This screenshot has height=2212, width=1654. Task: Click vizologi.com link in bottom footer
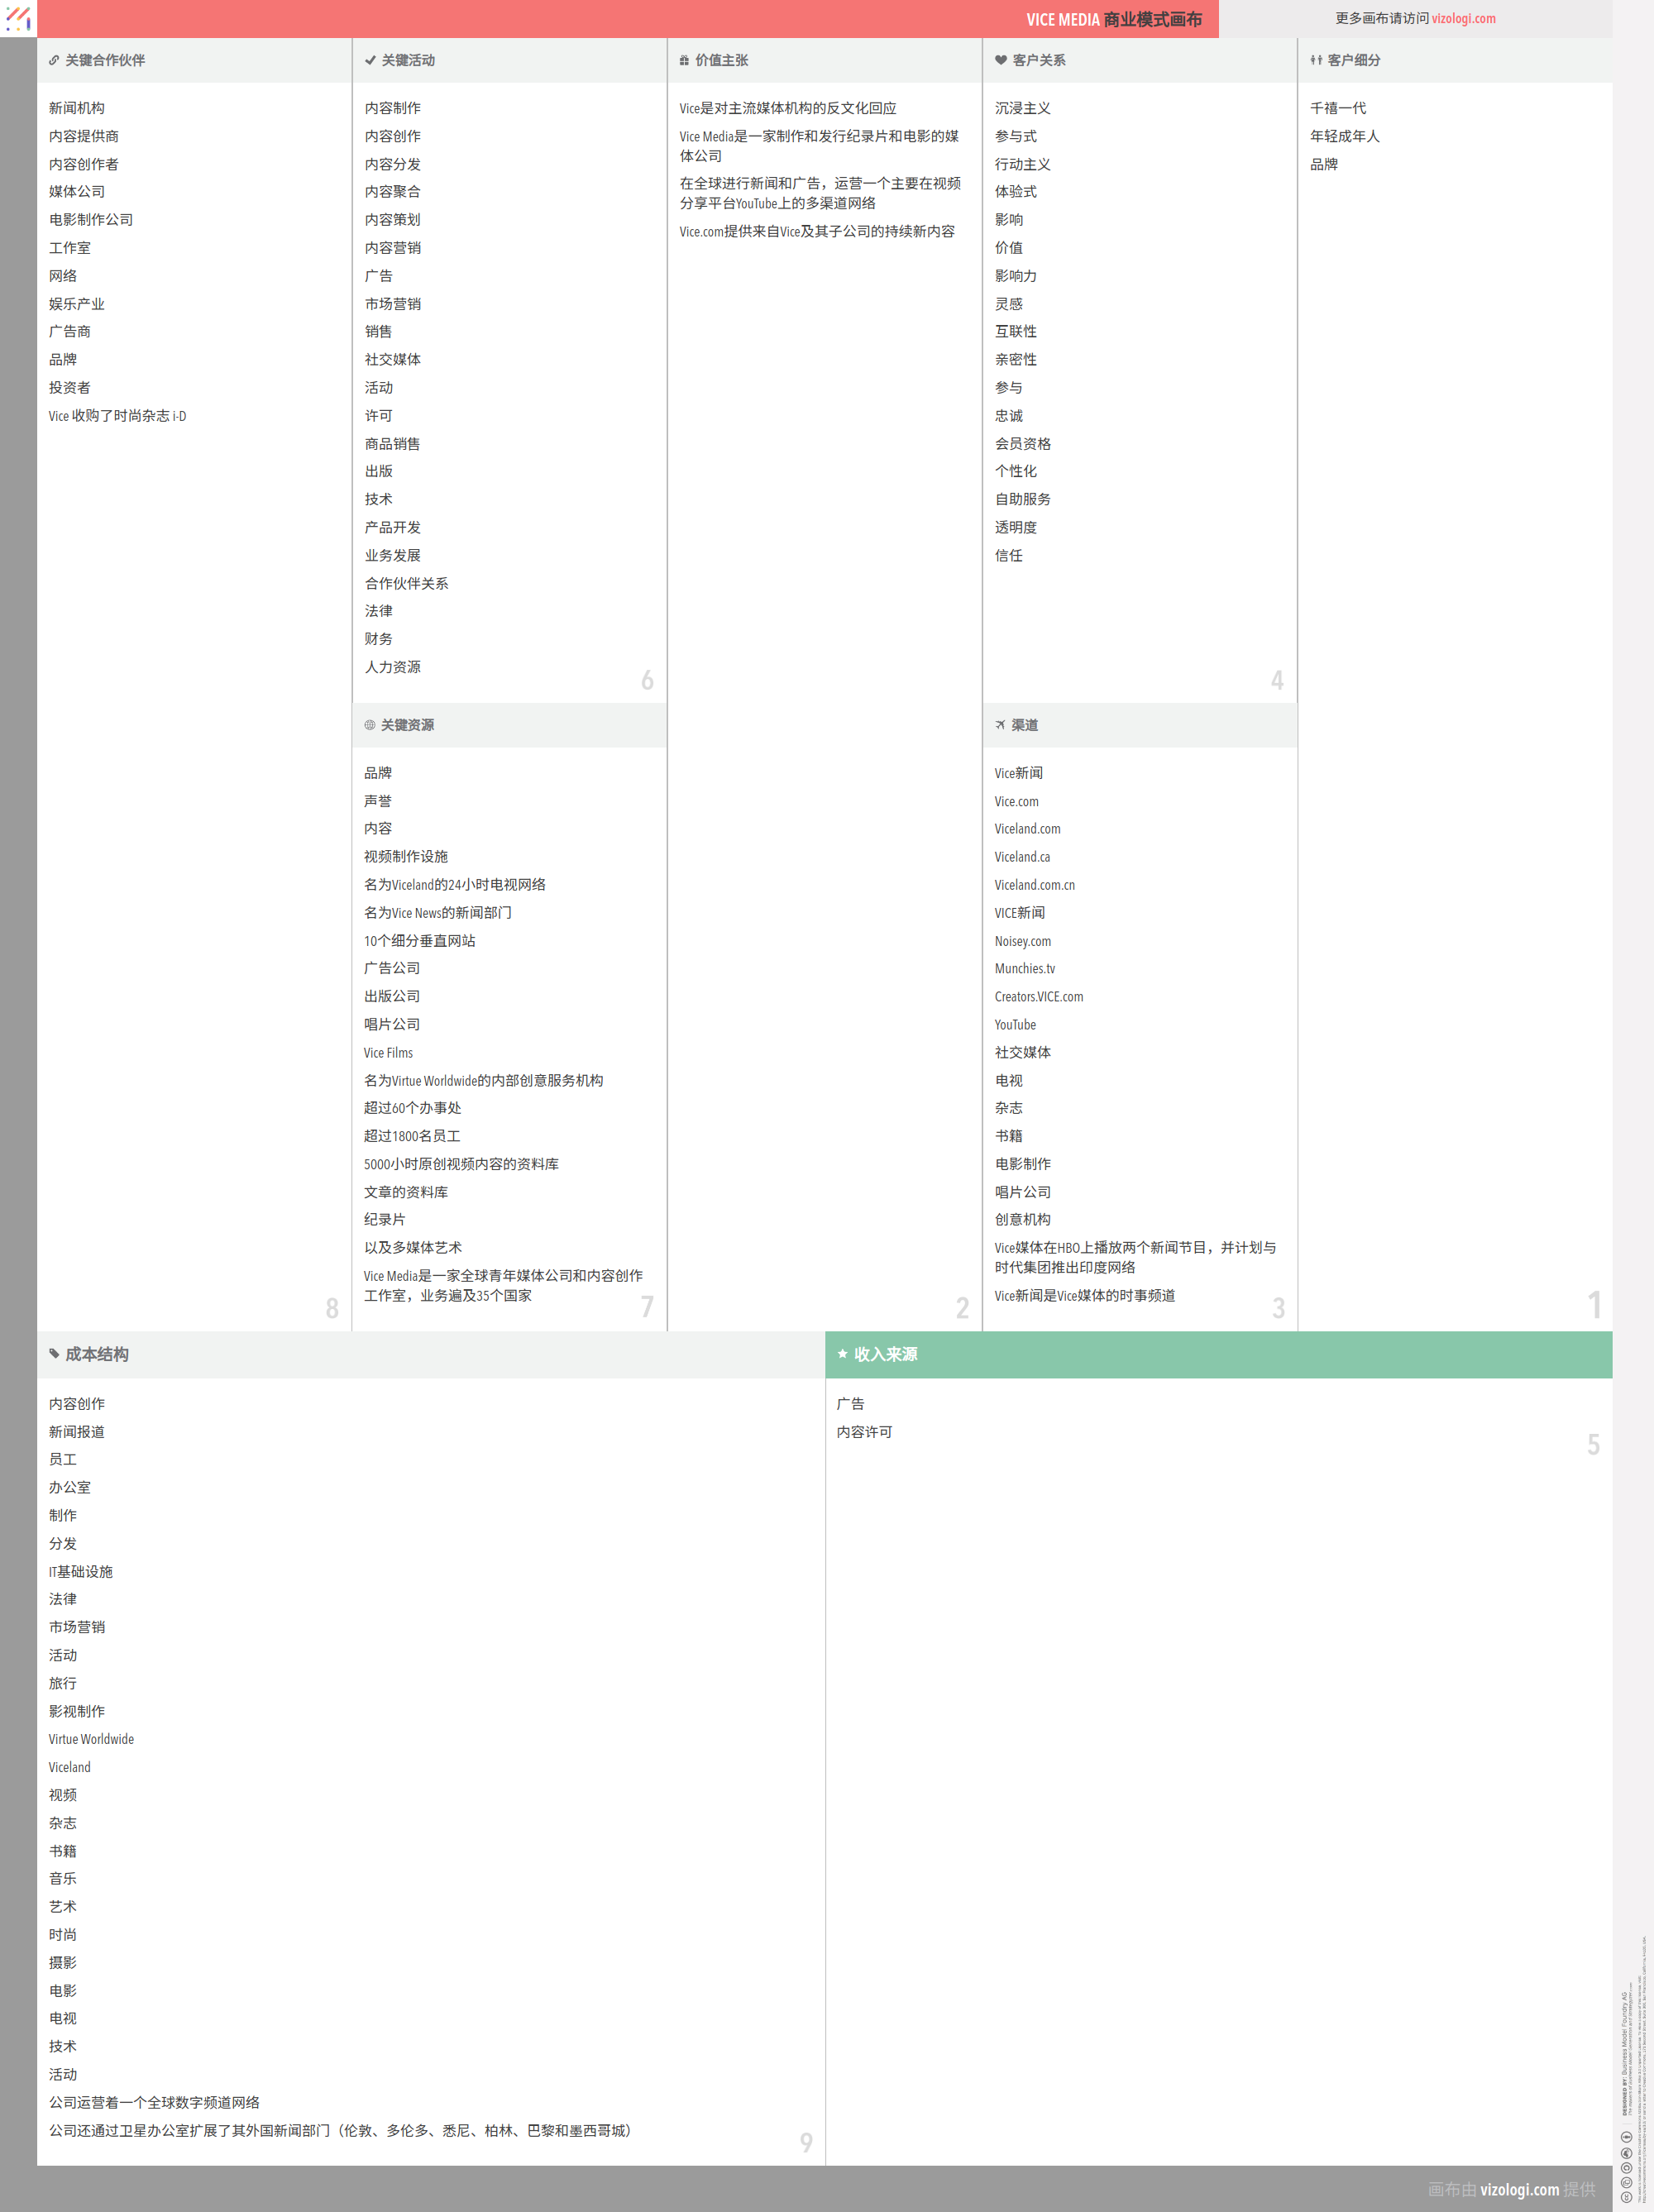(1519, 2189)
